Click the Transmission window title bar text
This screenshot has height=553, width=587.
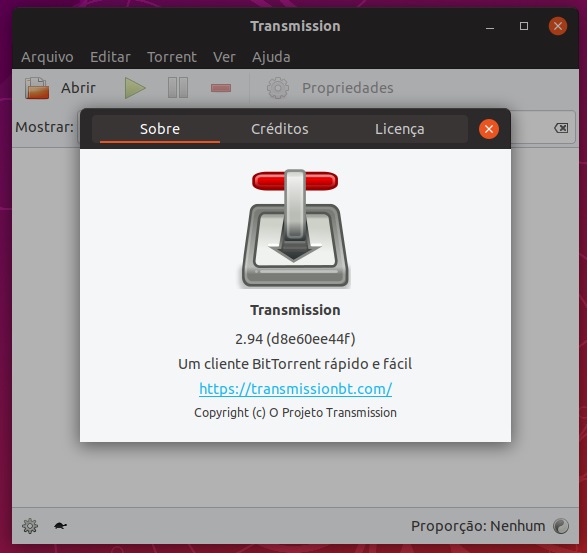click(295, 26)
